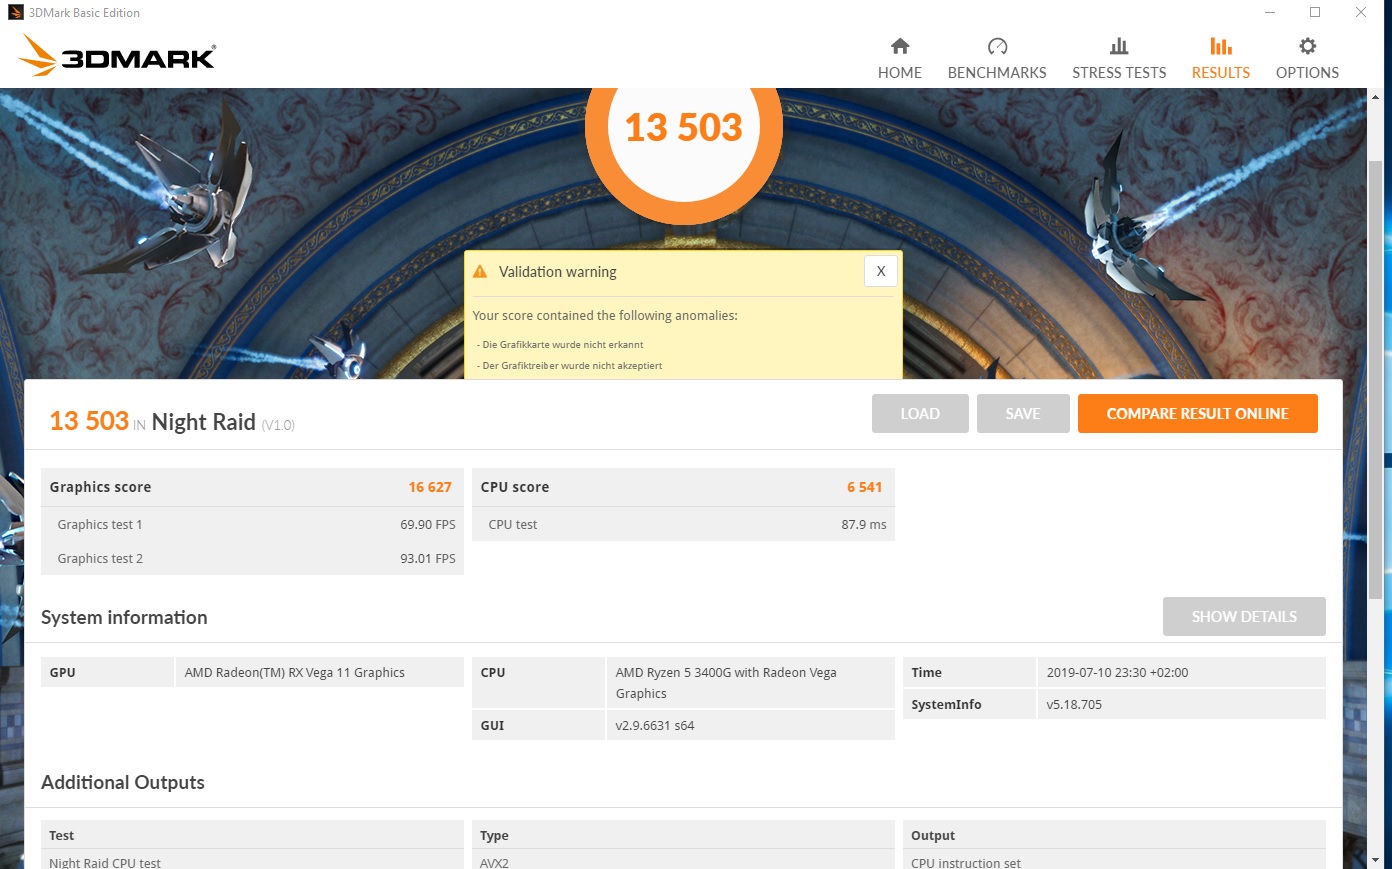Switch to the OPTIONS tab label
1392x869 pixels.
(x=1307, y=73)
